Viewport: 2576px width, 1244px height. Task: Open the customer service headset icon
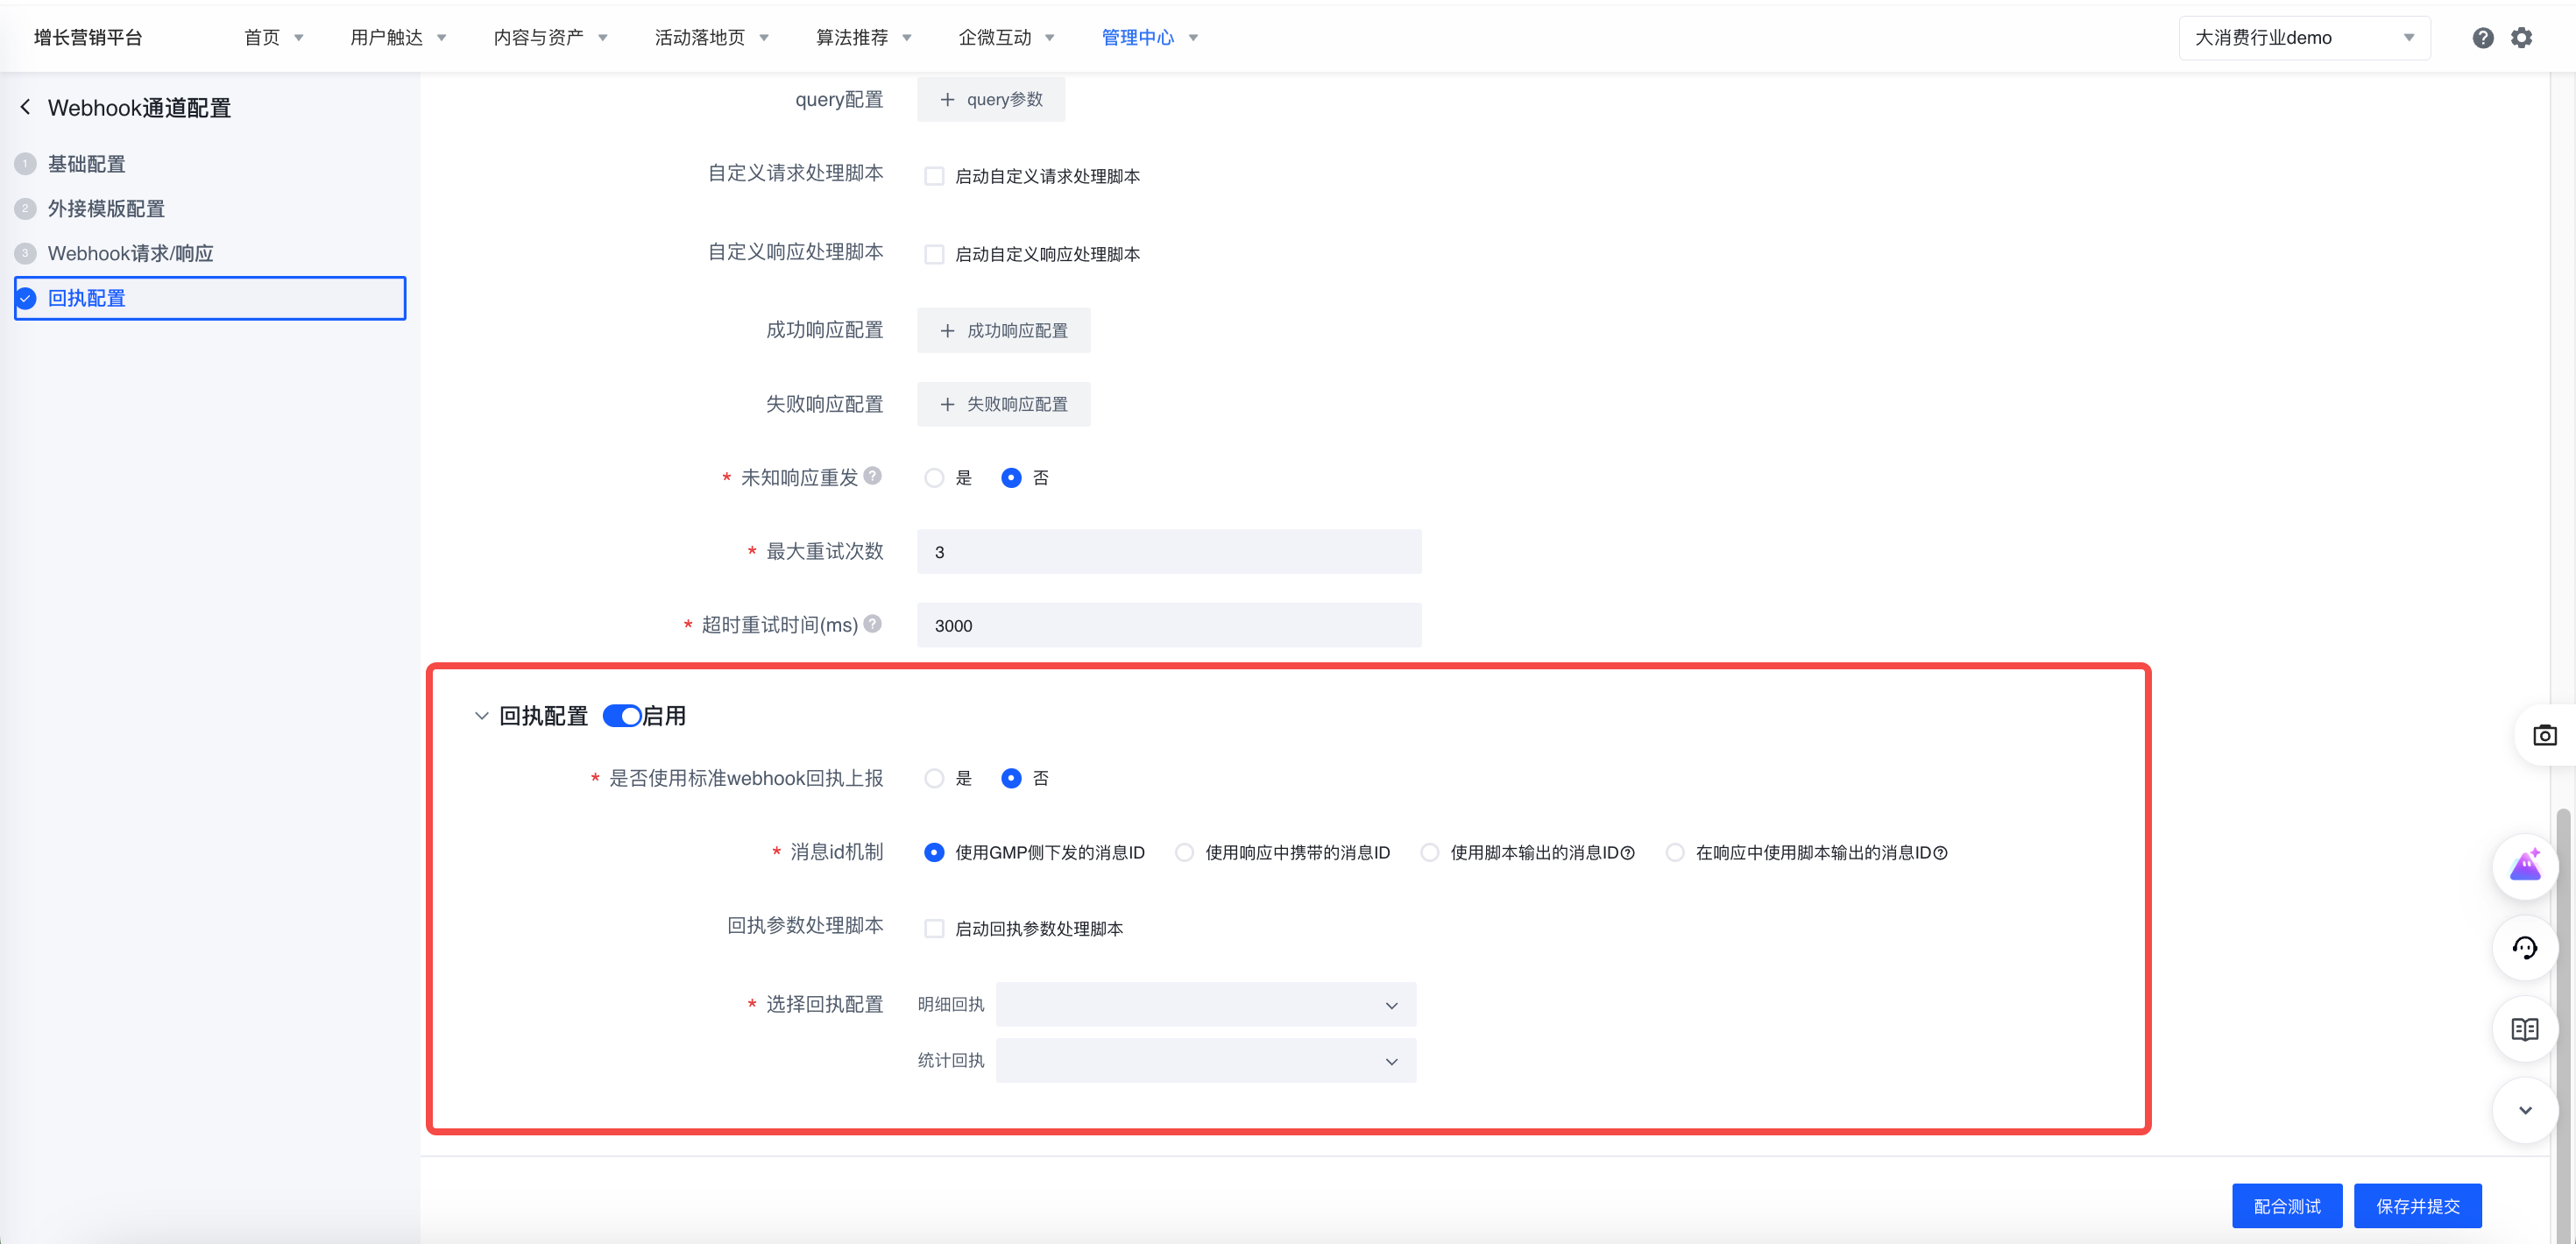(2525, 948)
